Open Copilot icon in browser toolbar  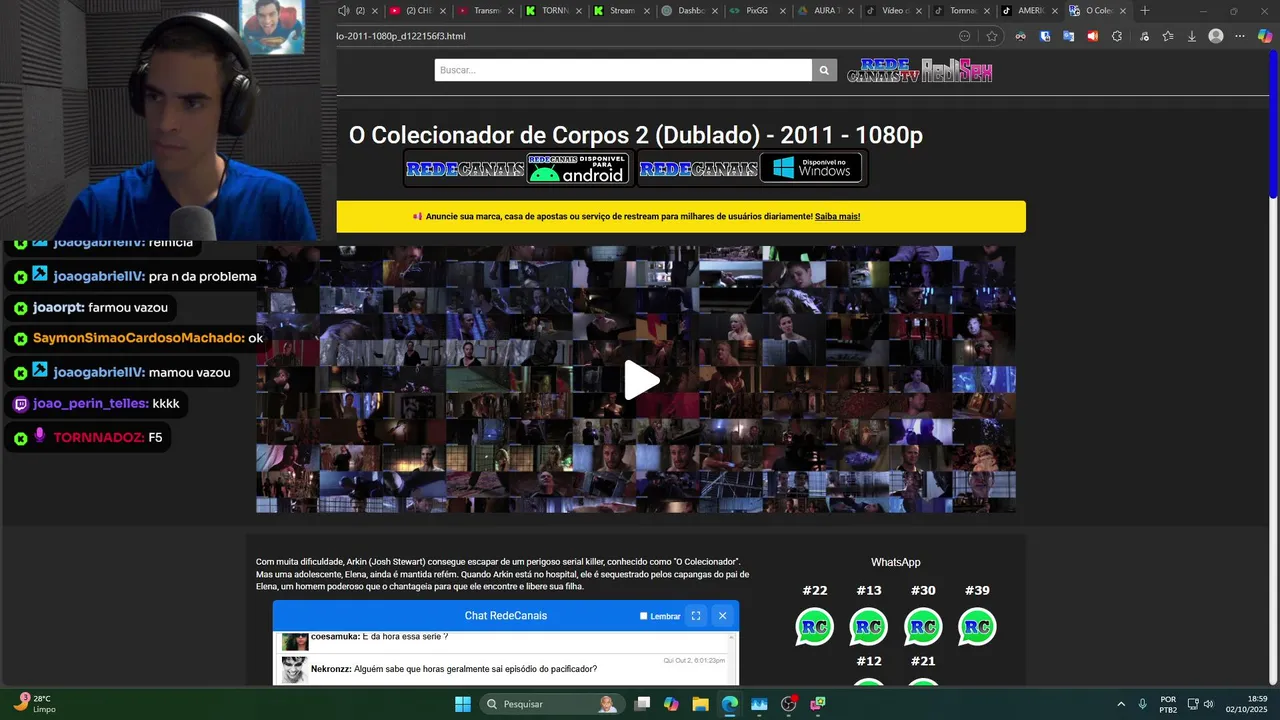click(1265, 36)
